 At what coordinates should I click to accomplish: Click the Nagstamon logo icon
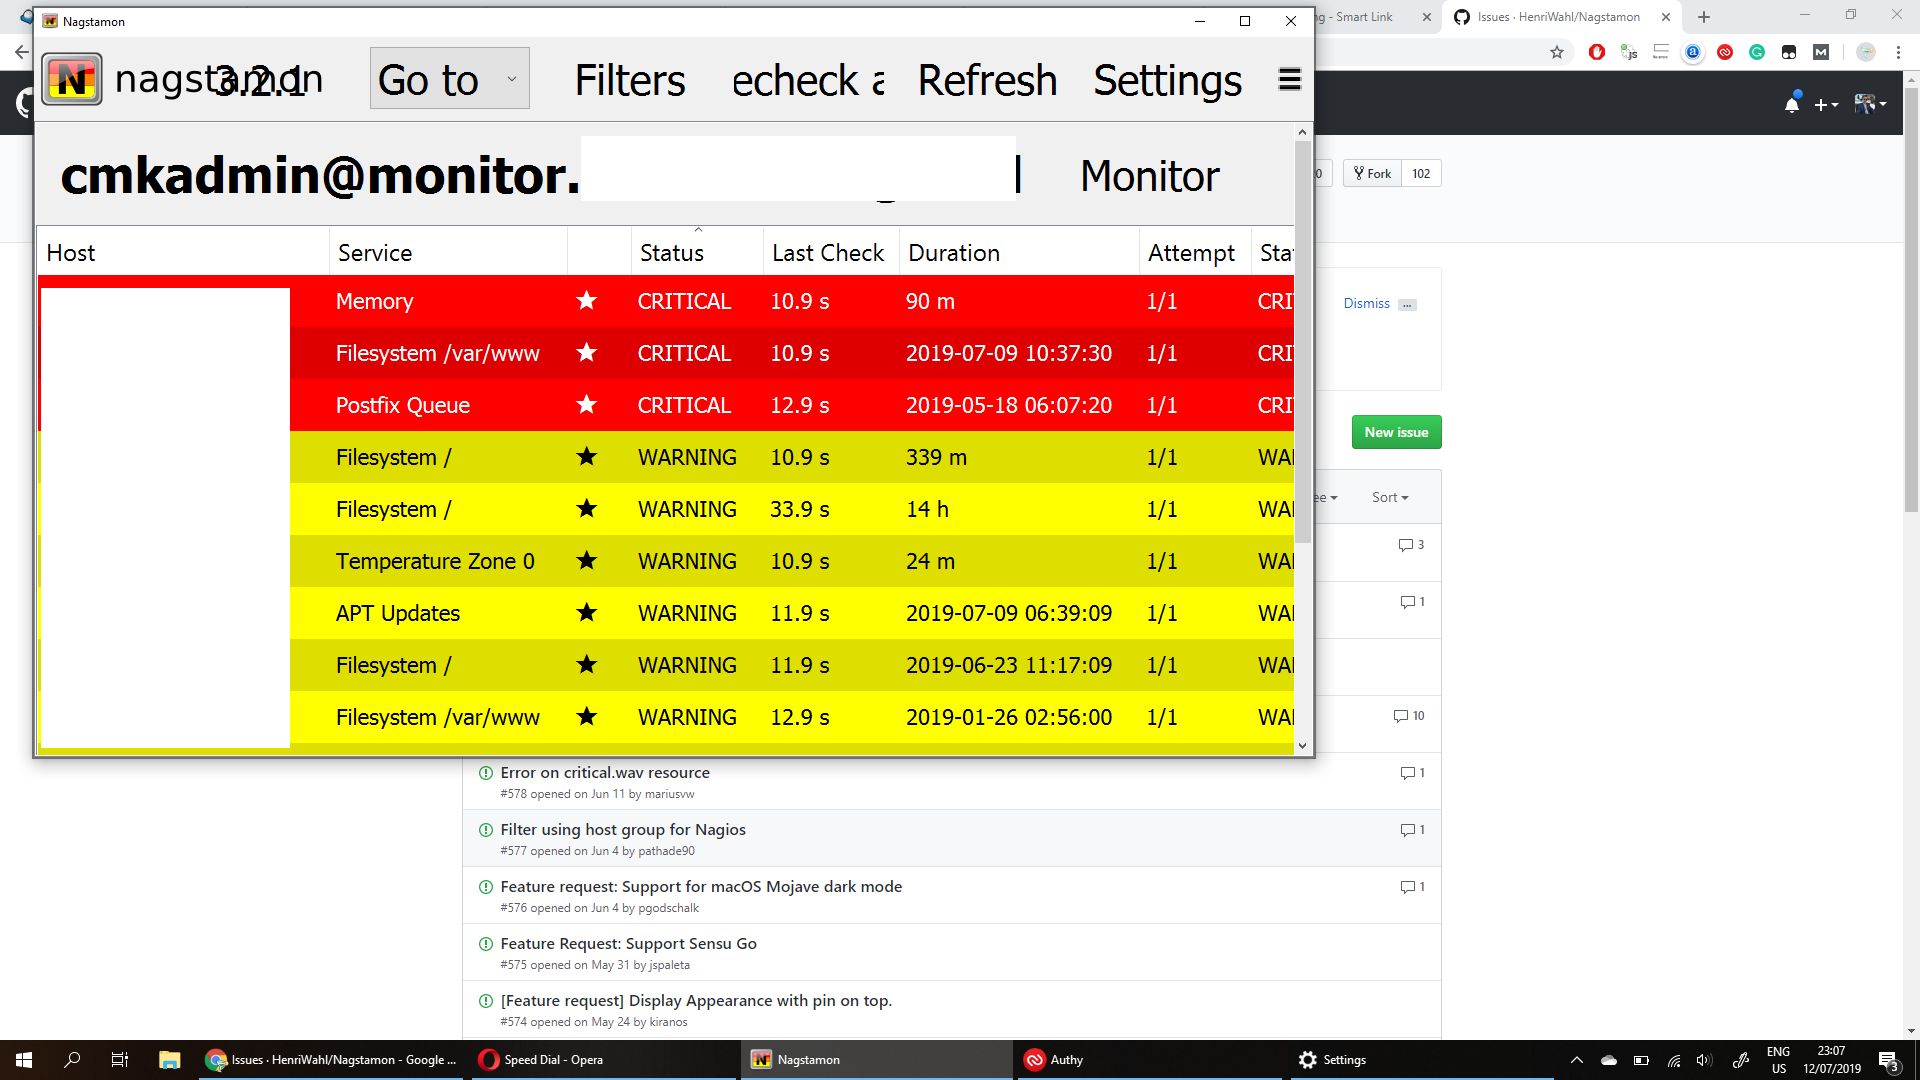point(71,78)
